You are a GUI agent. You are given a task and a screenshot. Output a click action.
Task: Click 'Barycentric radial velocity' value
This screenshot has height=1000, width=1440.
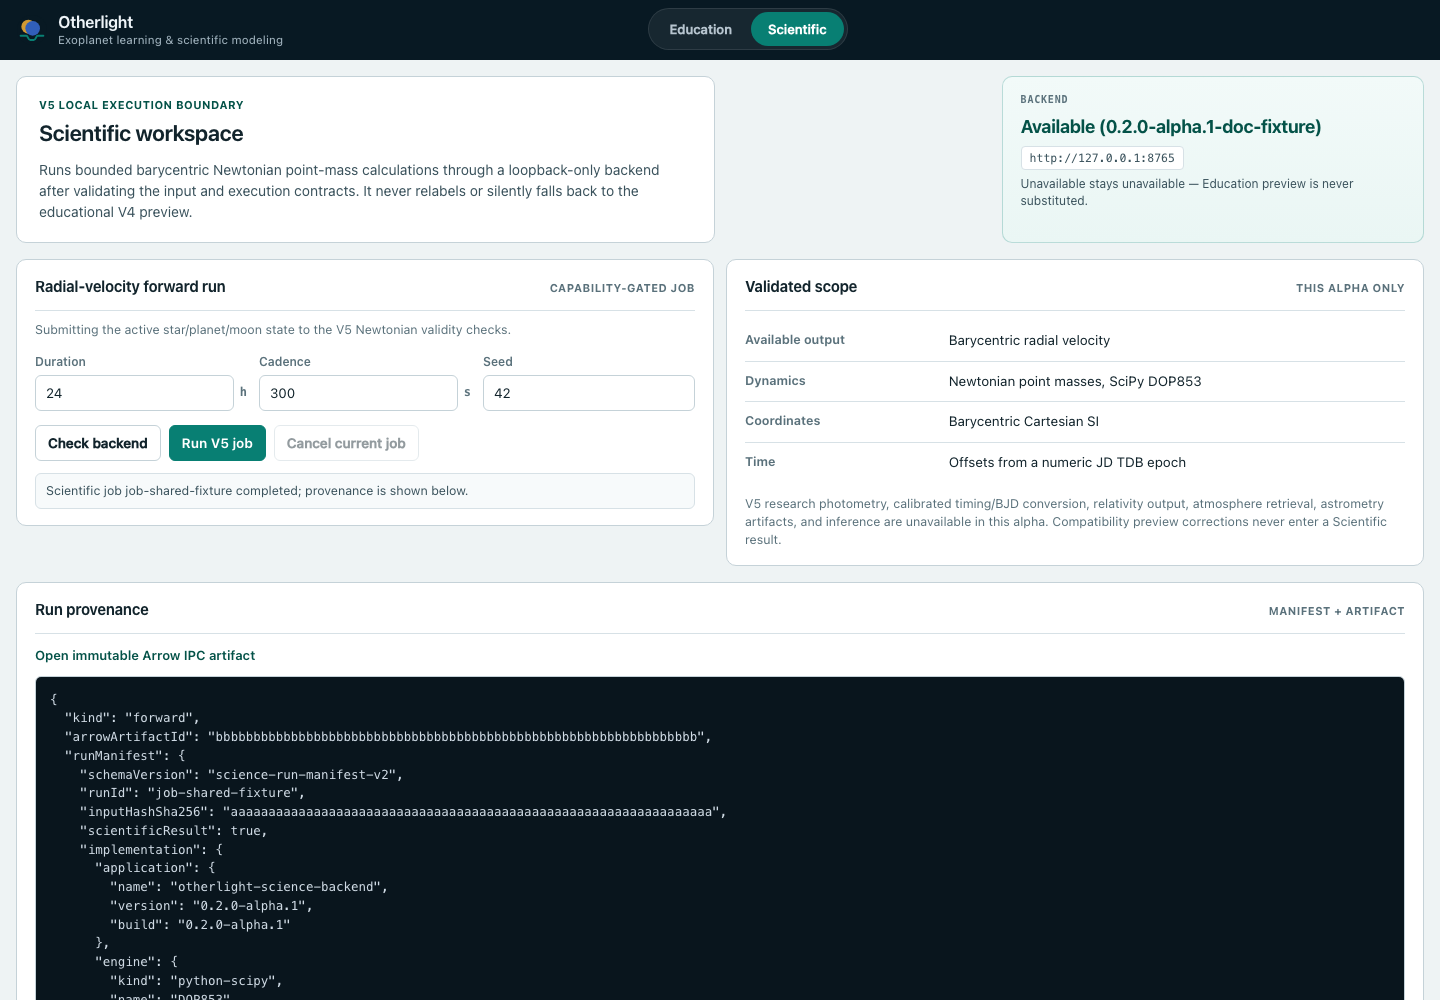pyautogui.click(x=1029, y=341)
